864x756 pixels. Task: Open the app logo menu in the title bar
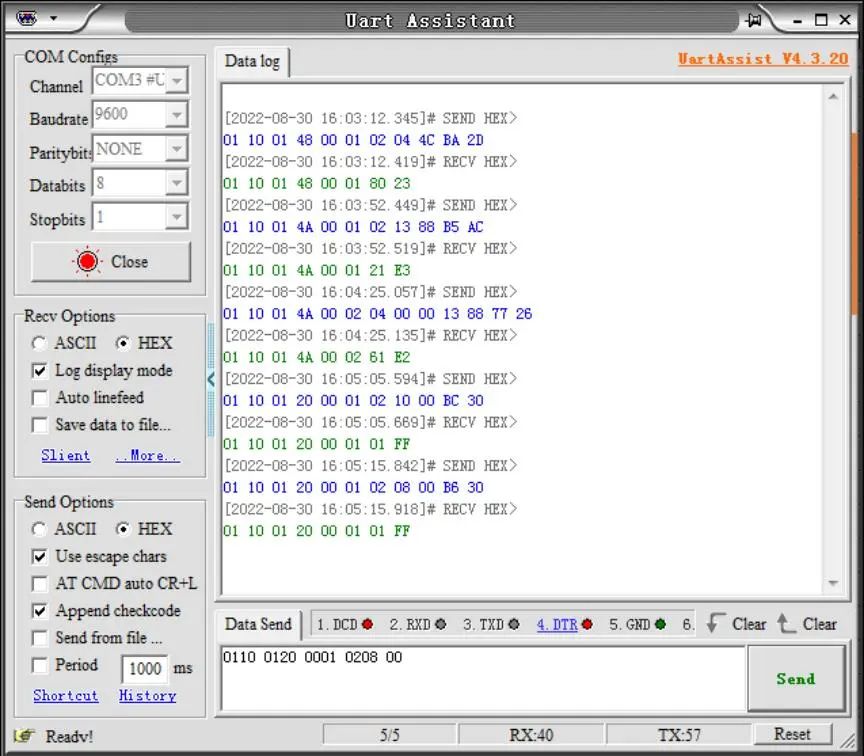pos(26,18)
